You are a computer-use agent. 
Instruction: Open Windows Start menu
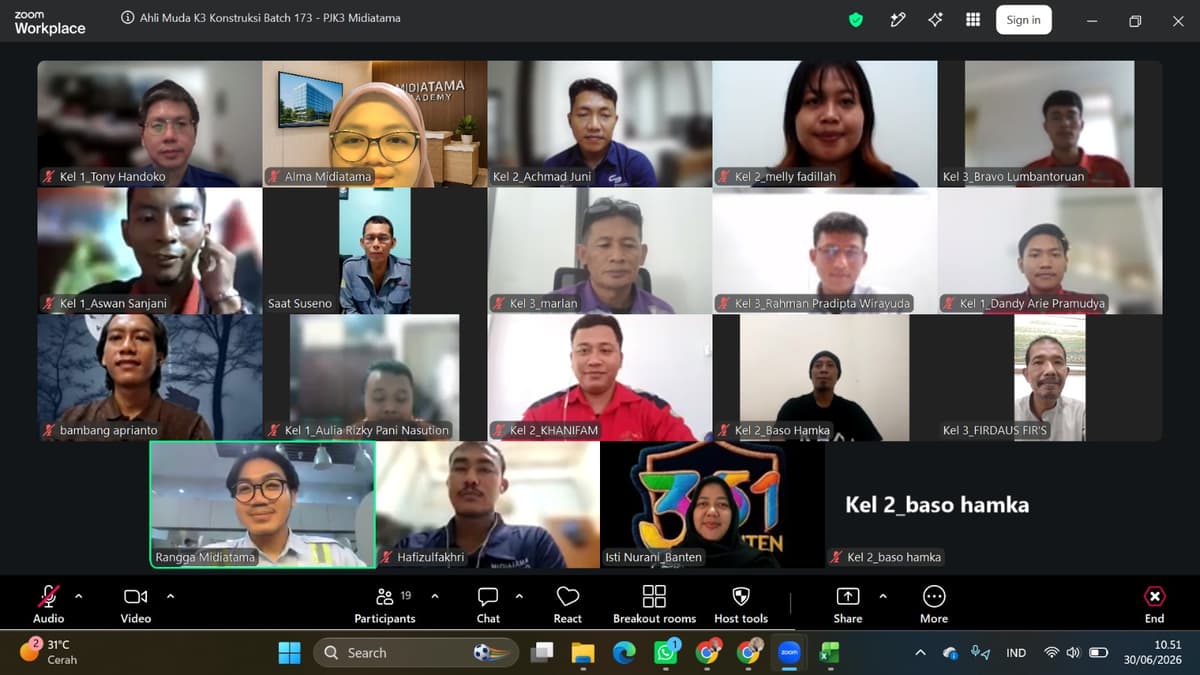289,653
